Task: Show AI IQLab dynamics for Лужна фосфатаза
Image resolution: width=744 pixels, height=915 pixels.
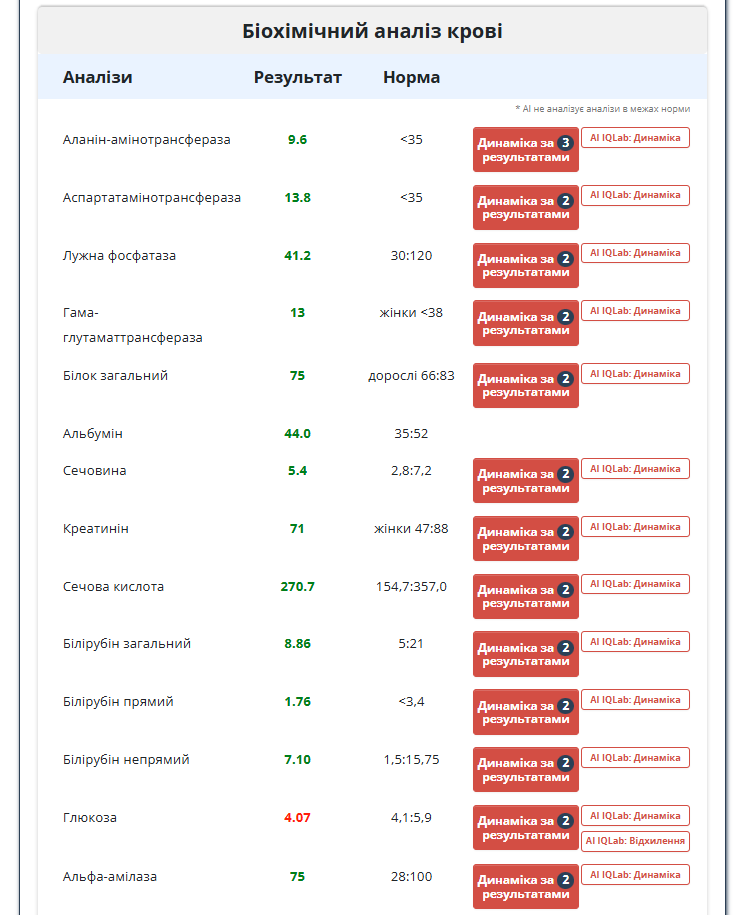Action: pyautogui.click(x=635, y=253)
